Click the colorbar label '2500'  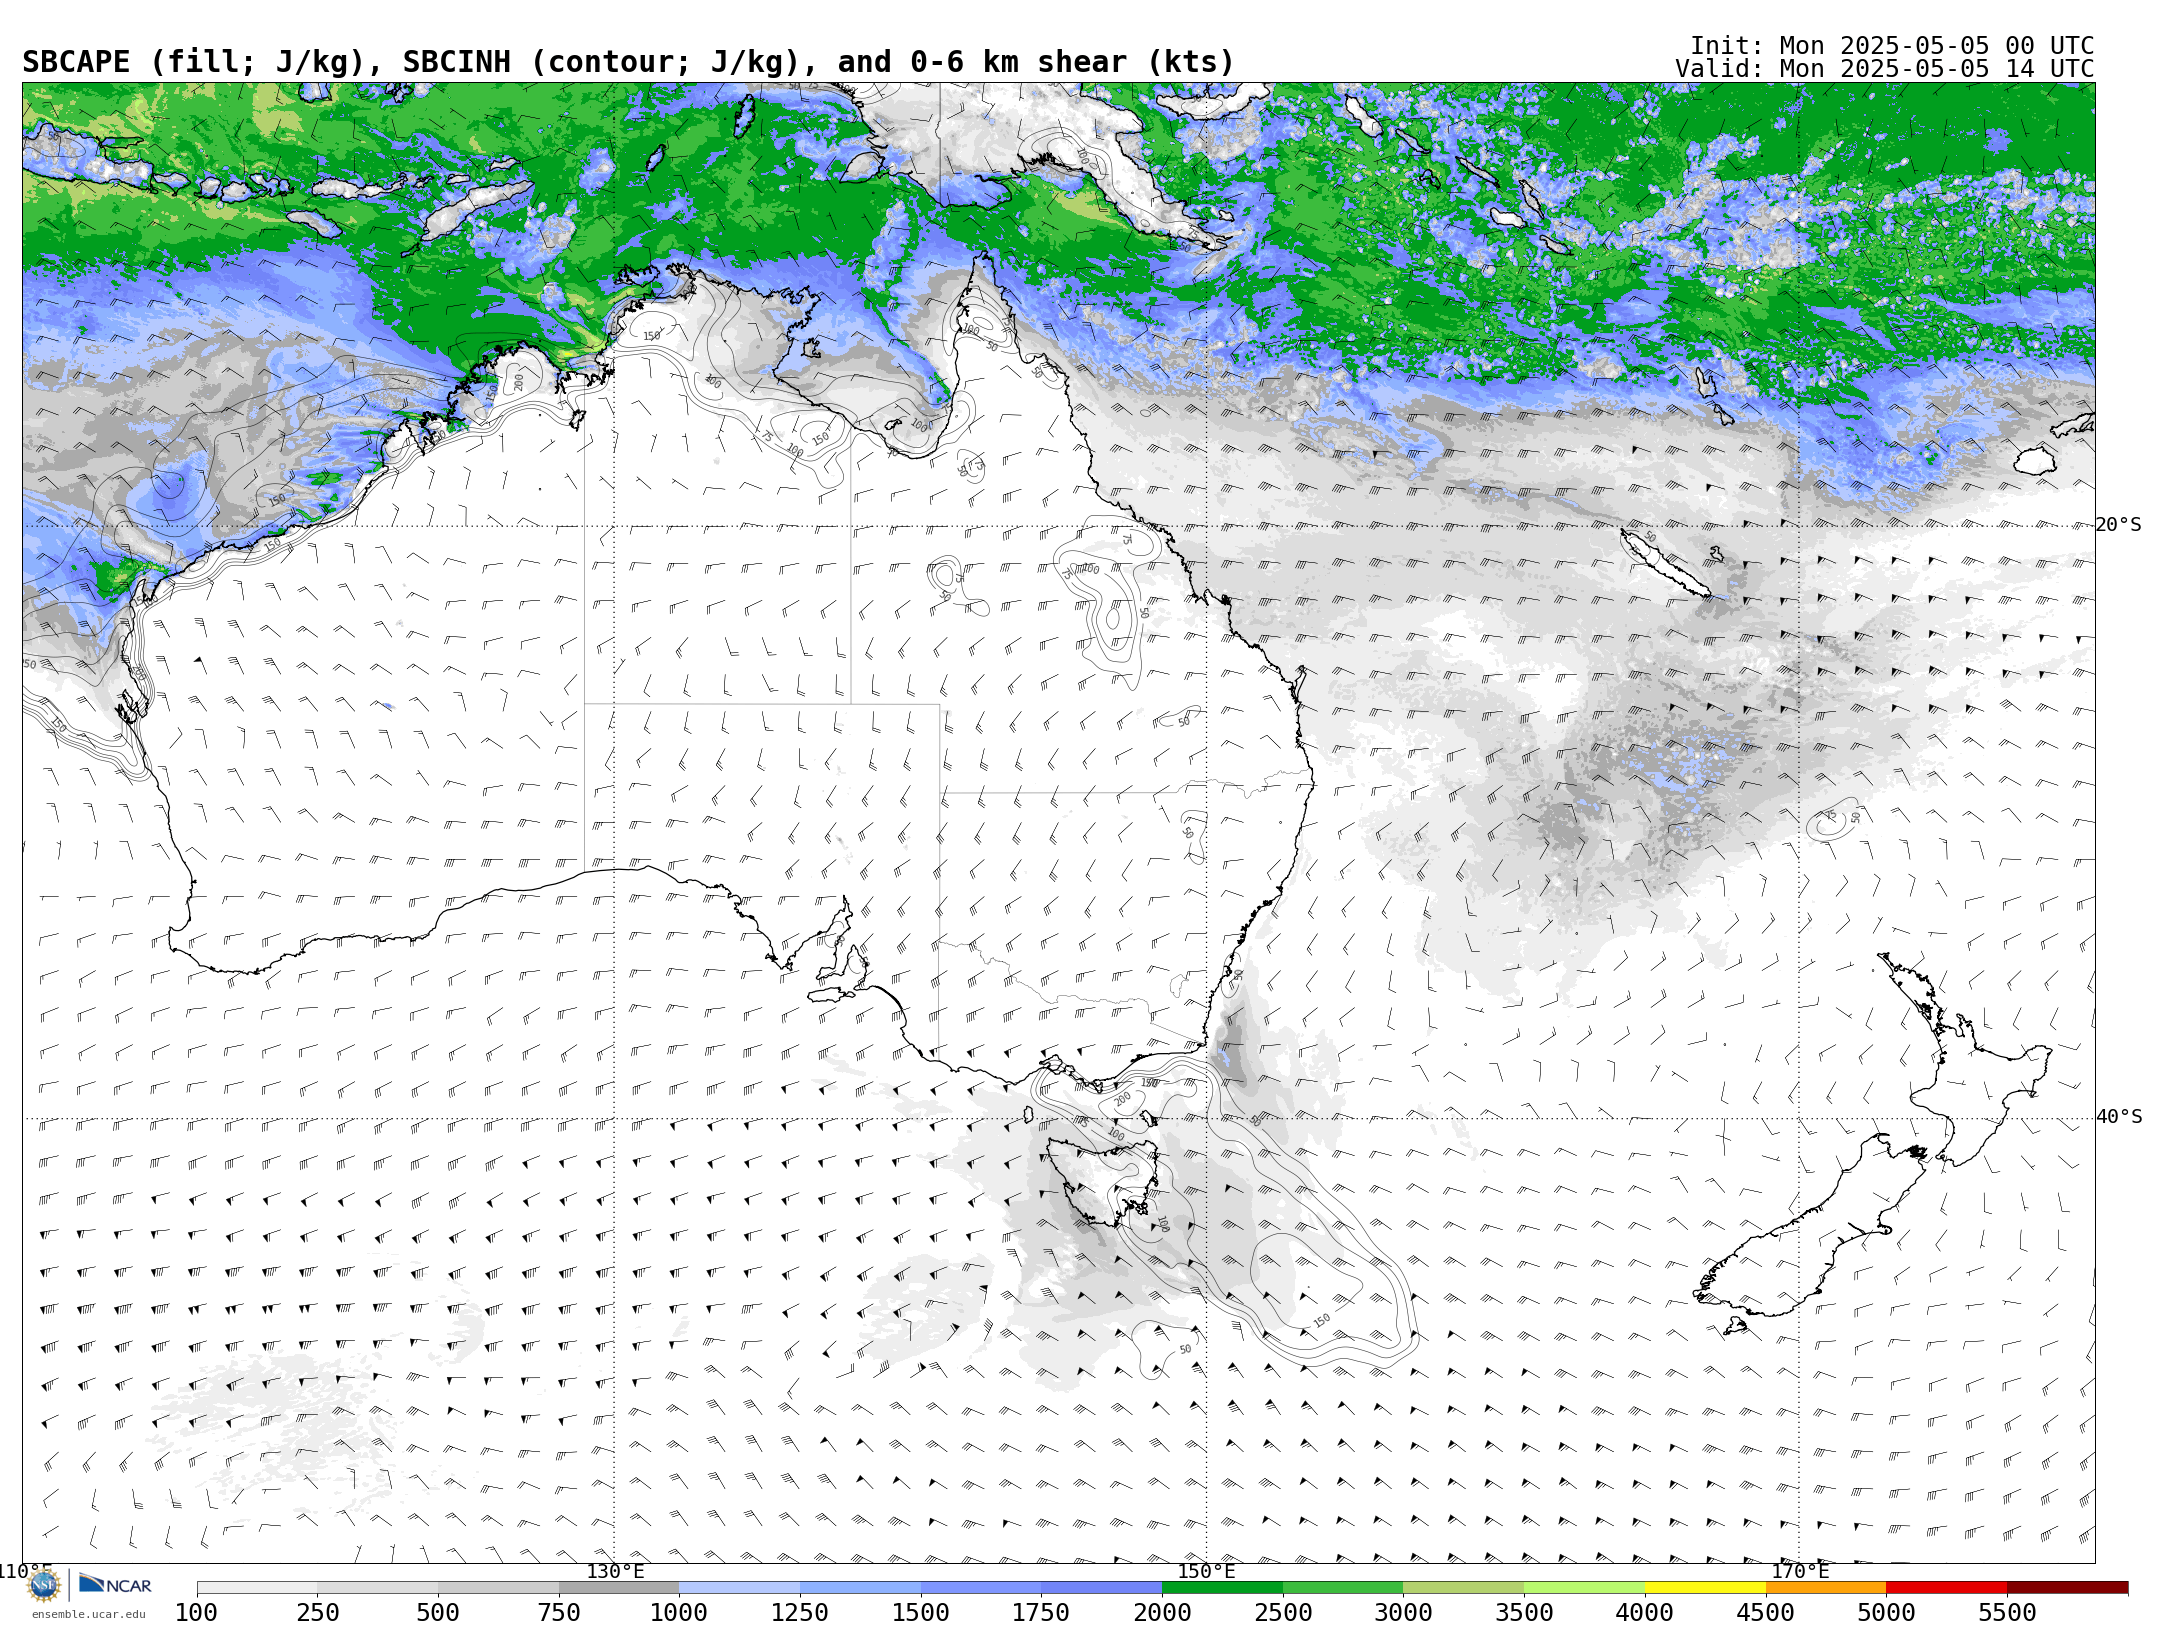[1283, 1613]
